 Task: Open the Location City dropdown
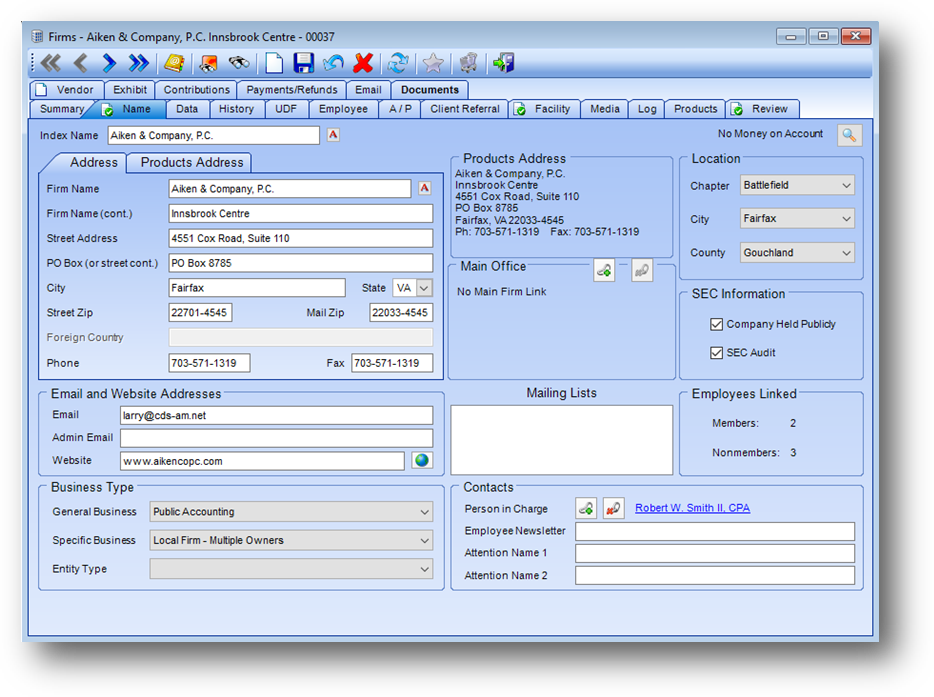[846, 219]
